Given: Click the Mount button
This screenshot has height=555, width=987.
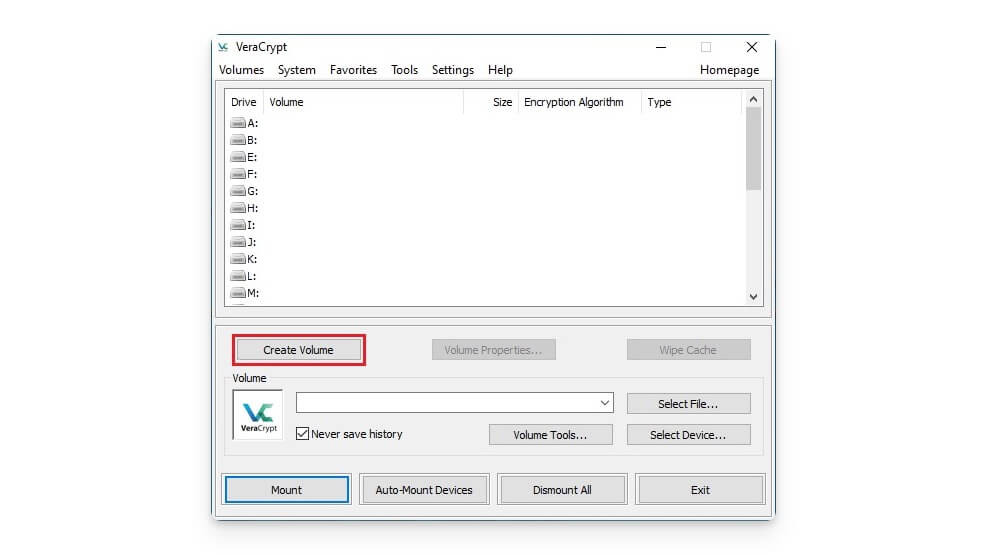Looking at the screenshot, I should (x=286, y=490).
